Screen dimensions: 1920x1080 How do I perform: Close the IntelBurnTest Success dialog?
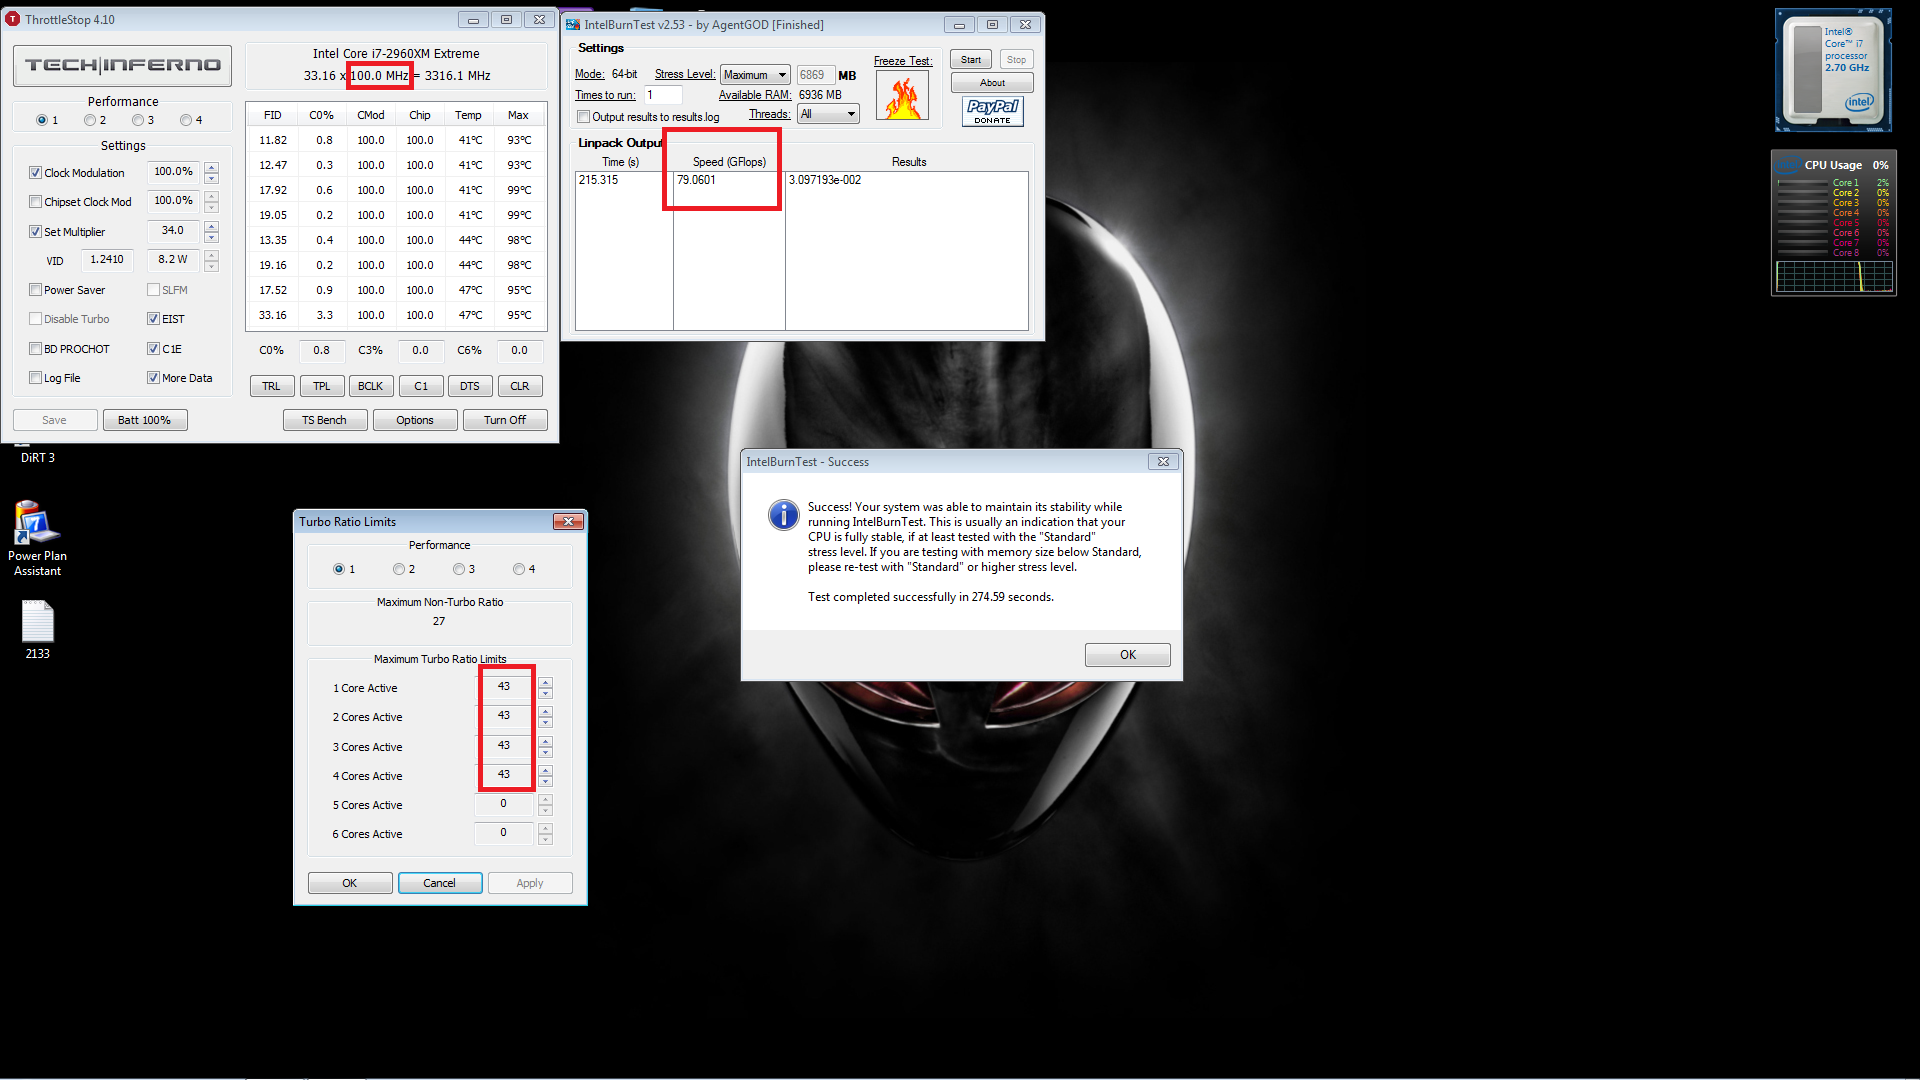point(1163,461)
